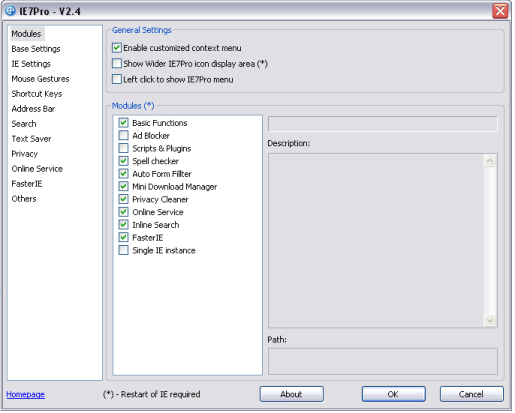515x413 pixels.
Task: Click the description scrollbar up arrow
Action: pos(490,161)
